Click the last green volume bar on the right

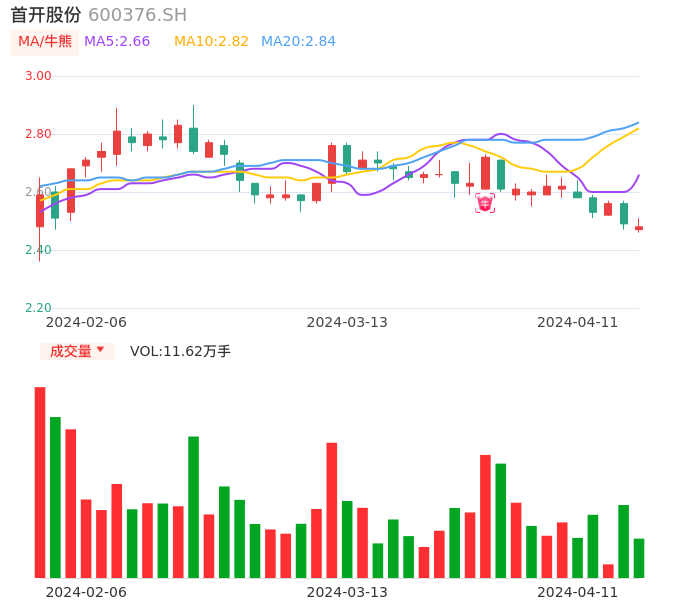(x=639, y=558)
